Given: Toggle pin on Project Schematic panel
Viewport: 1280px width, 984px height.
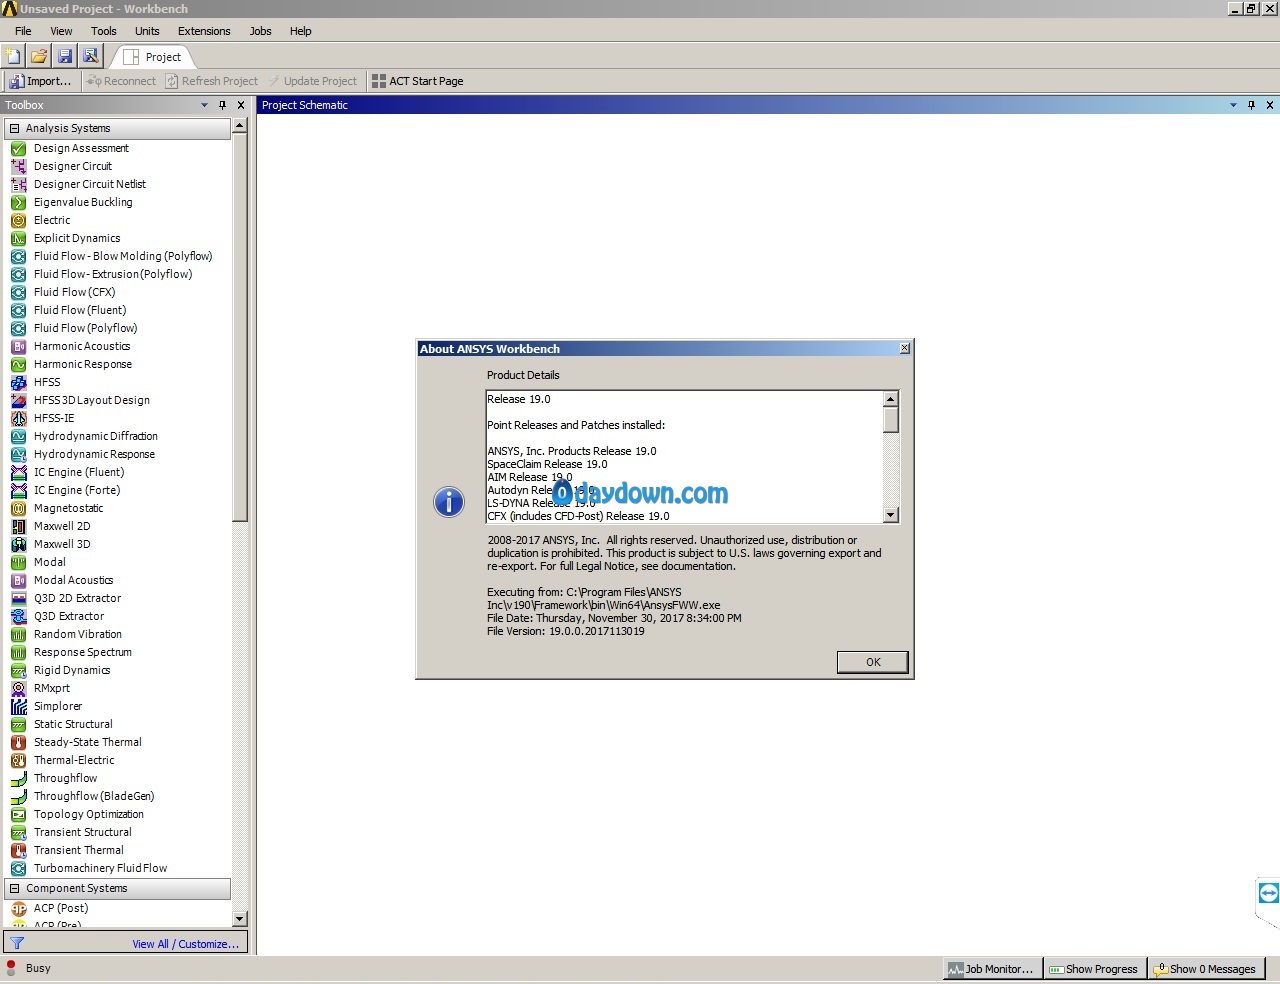Looking at the screenshot, I should 1251,105.
